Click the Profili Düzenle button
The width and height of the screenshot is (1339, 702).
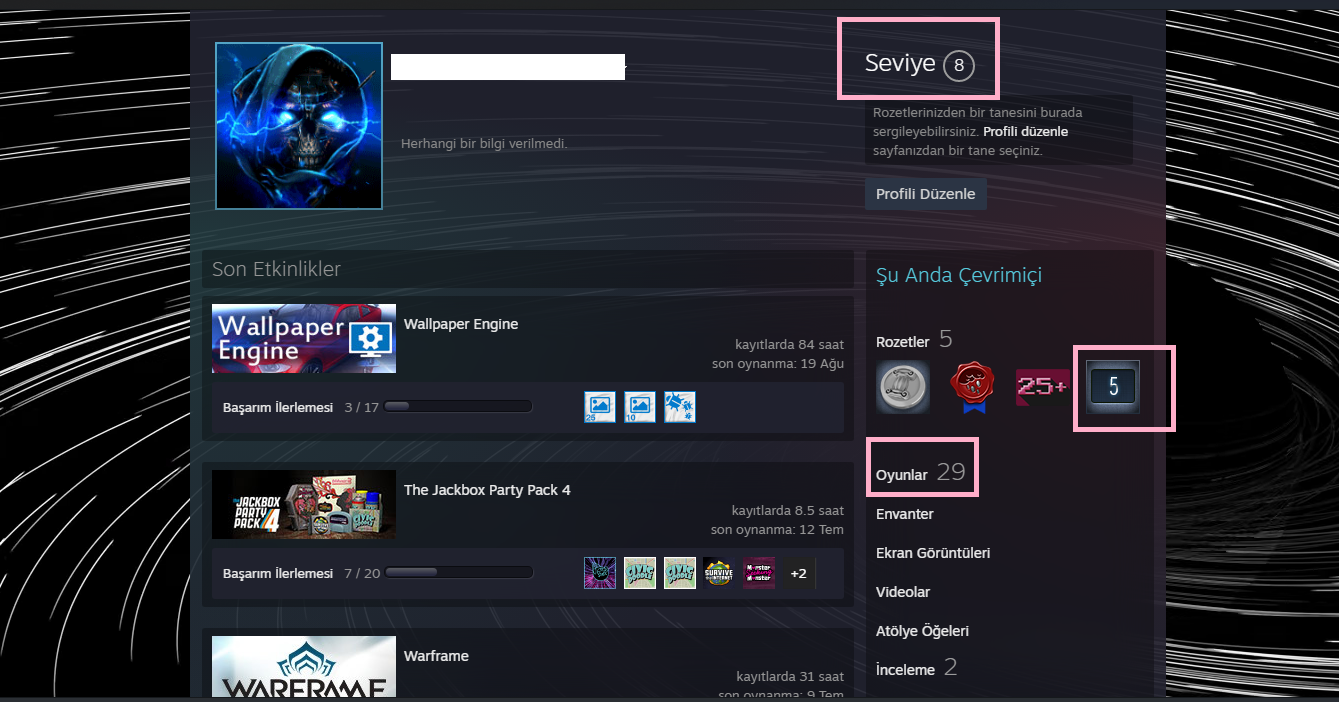coord(926,194)
